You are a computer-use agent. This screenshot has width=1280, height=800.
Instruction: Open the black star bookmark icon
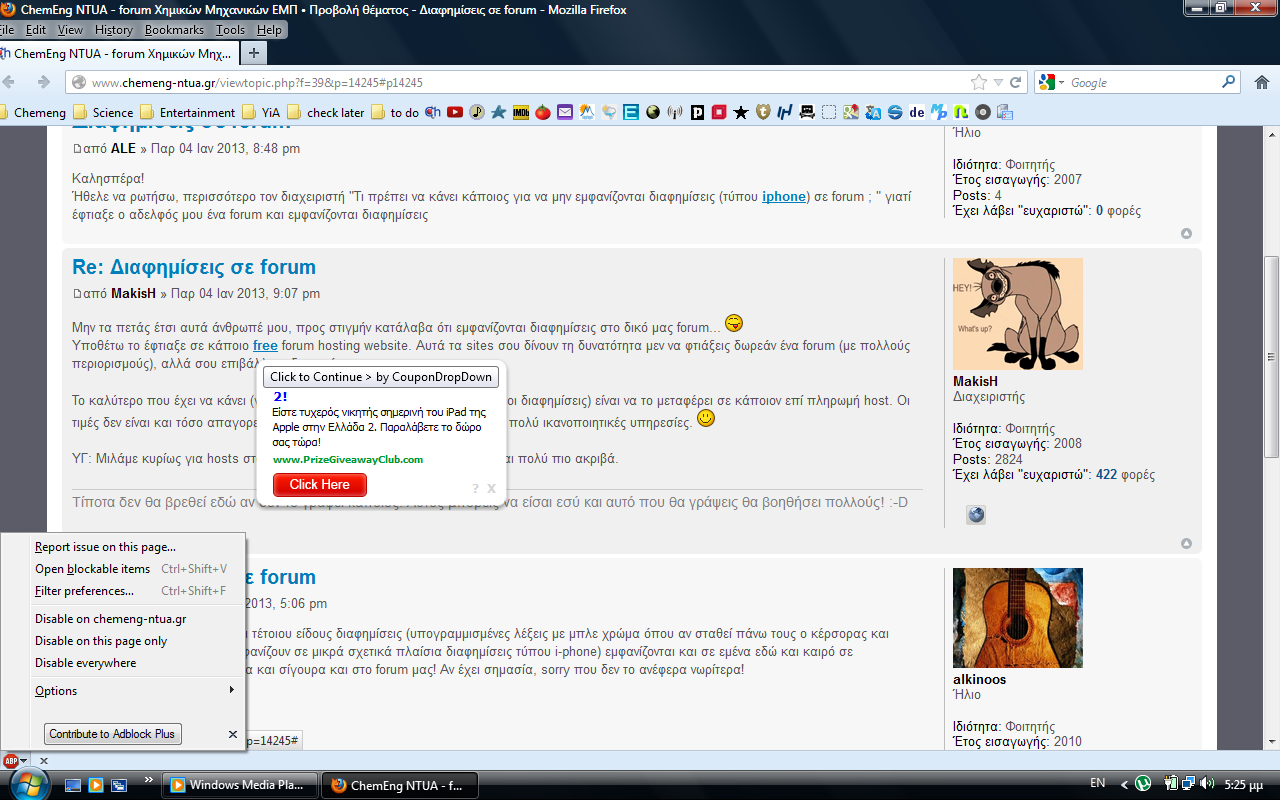pos(741,112)
